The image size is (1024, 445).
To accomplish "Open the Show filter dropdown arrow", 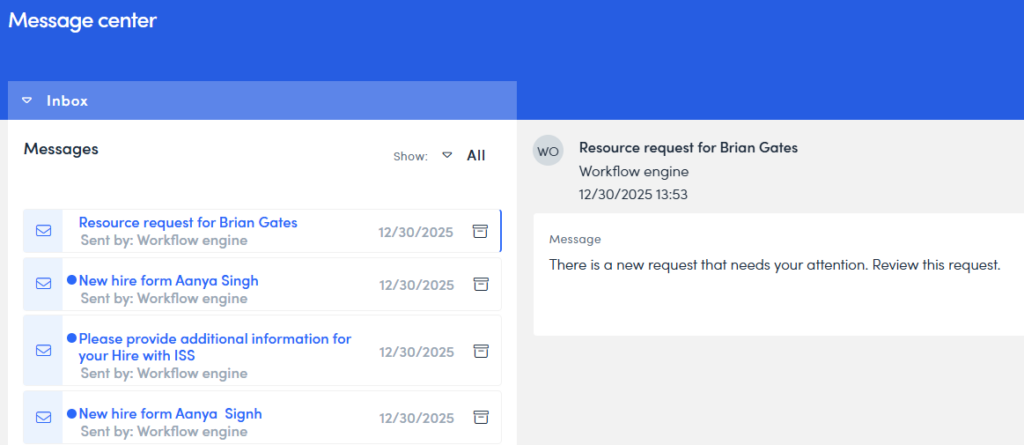I will click(447, 155).
